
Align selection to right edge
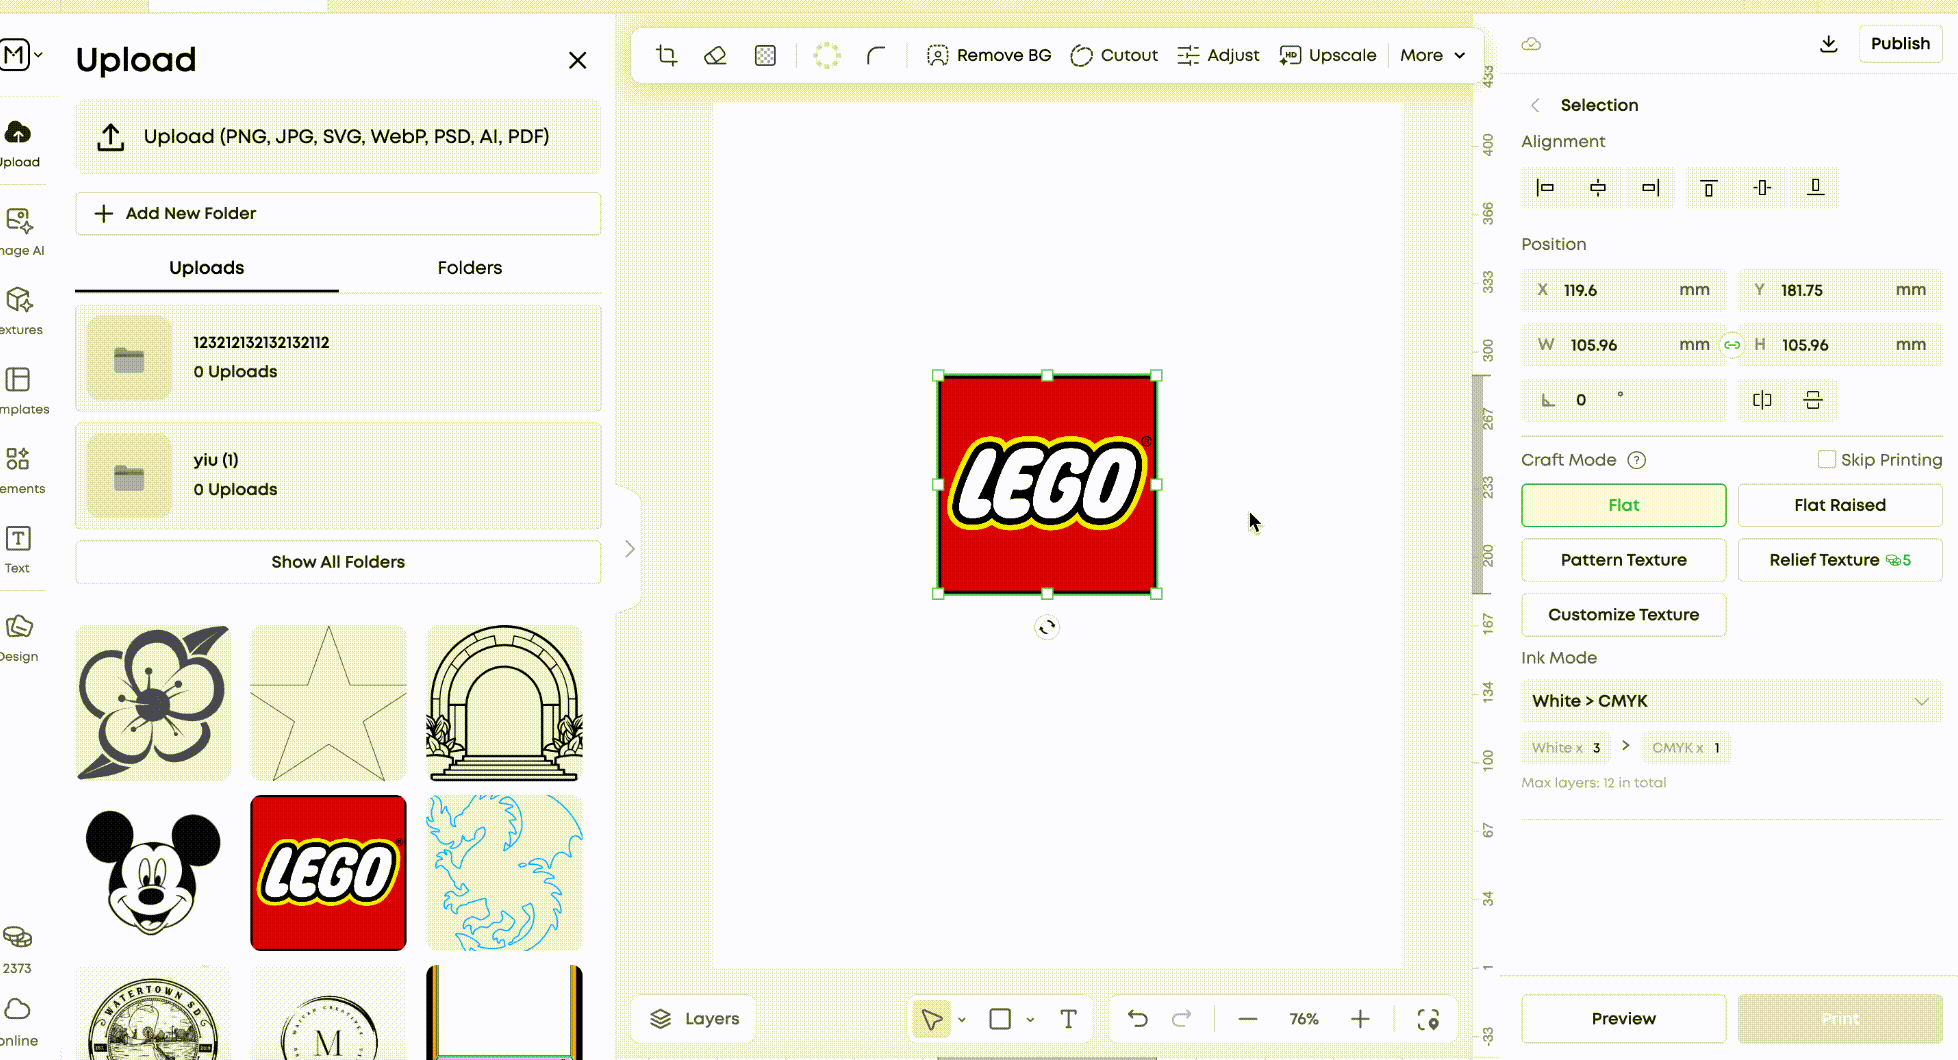(1651, 187)
